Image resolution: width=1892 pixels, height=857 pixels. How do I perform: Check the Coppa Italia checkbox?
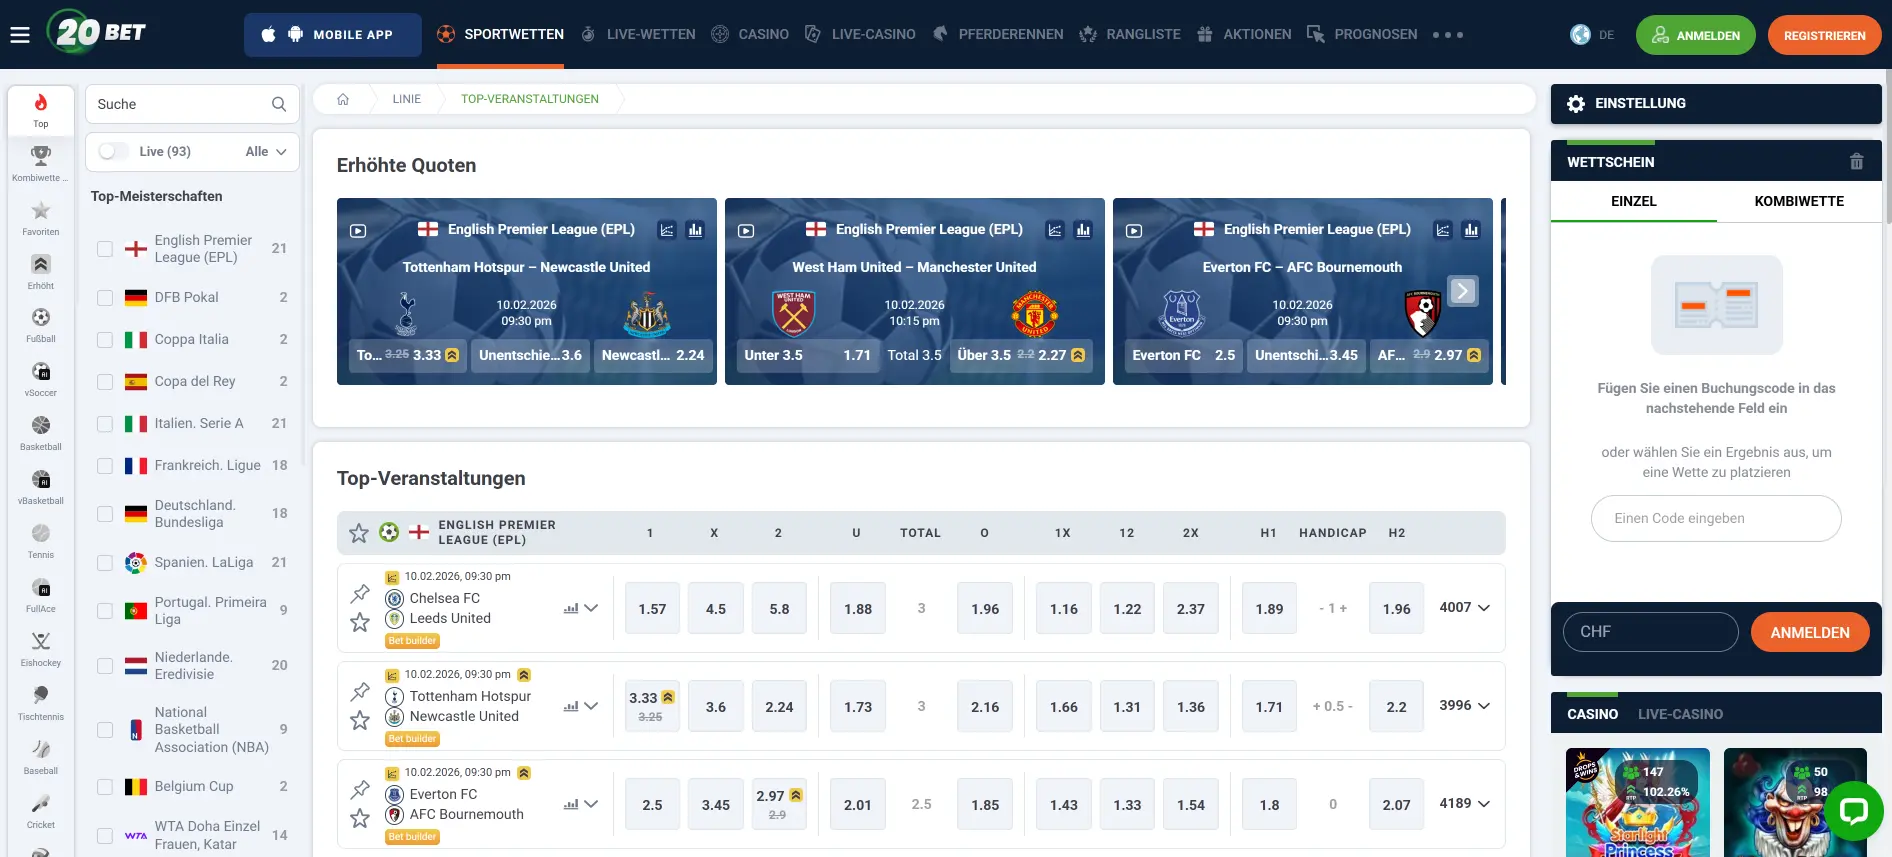(105, 340)
